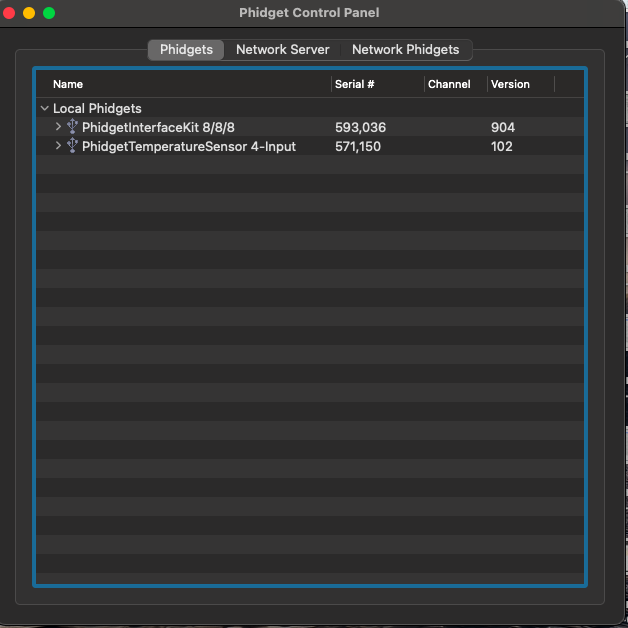
Task: Select the PhidgetInterfaceKit 8/8/8 device name
Action: tap(158, 127)
